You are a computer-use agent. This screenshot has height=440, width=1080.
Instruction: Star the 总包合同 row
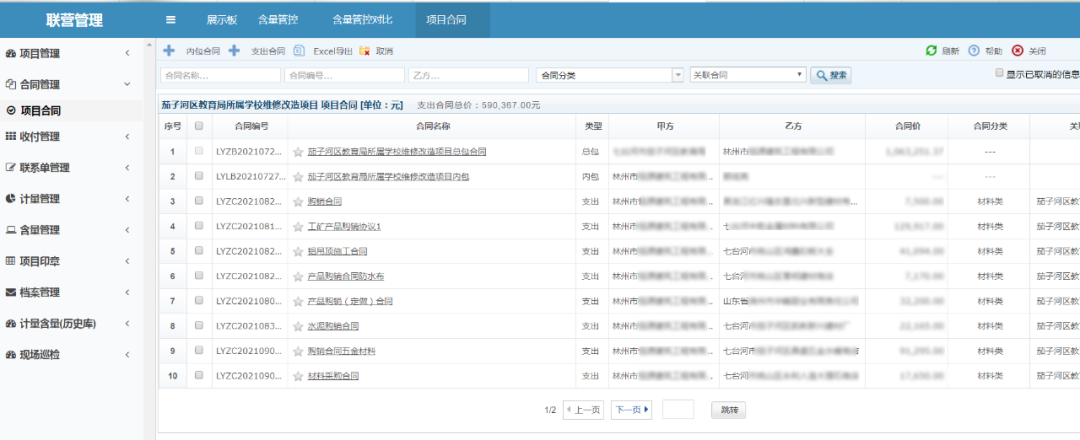point(298,151)
